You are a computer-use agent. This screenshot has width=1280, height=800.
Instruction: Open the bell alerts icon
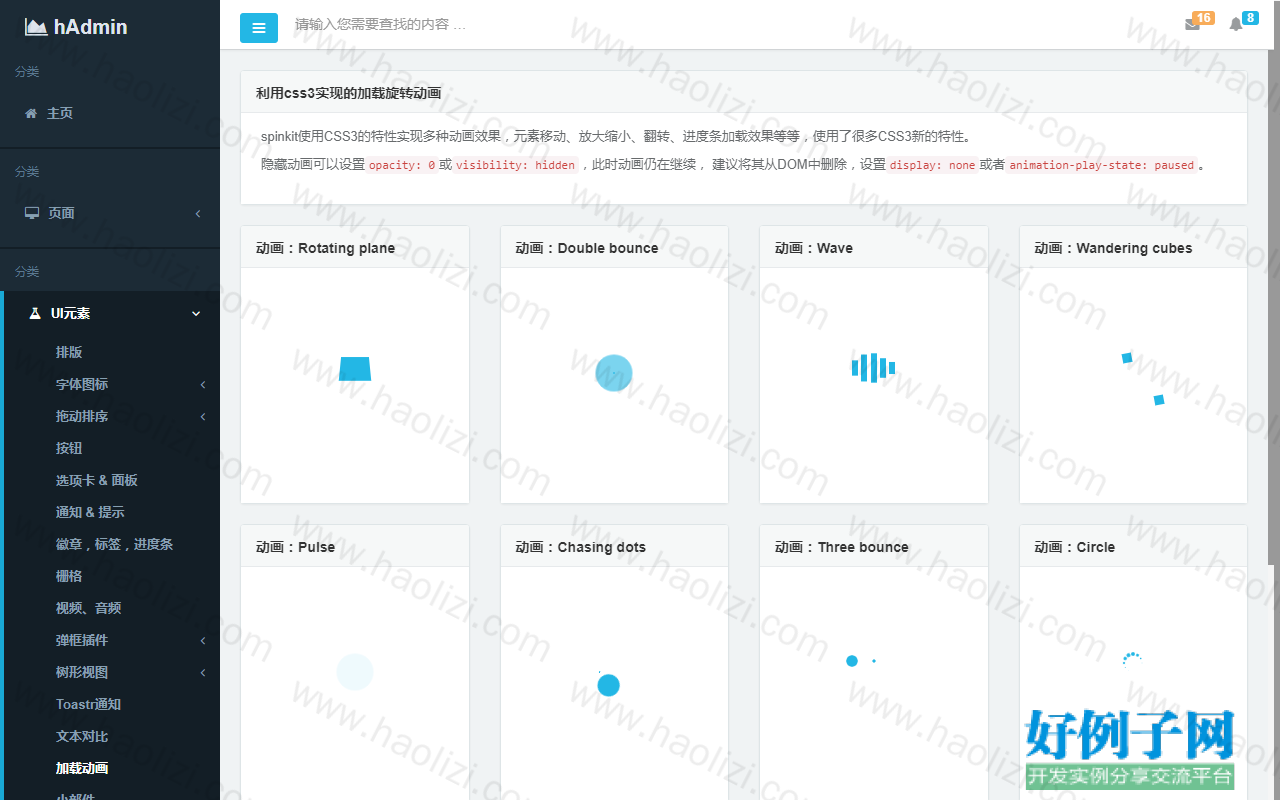pos(1236,25)
